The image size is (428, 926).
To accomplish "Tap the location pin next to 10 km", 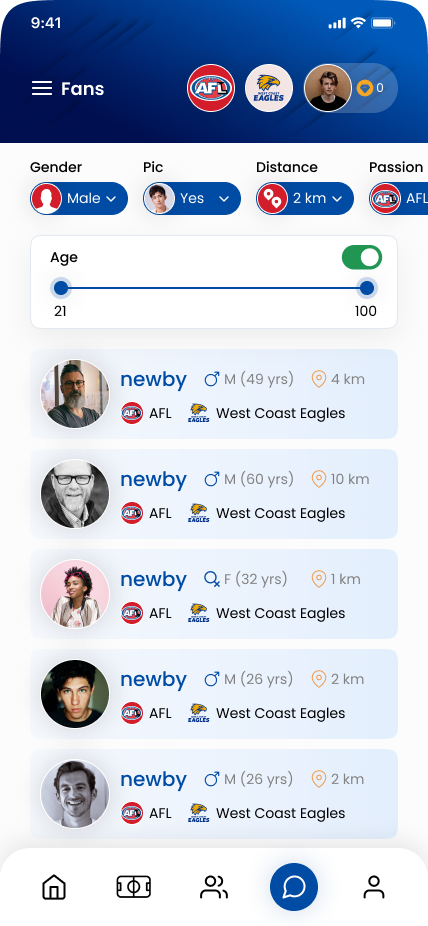I will [x=319, y=479].
